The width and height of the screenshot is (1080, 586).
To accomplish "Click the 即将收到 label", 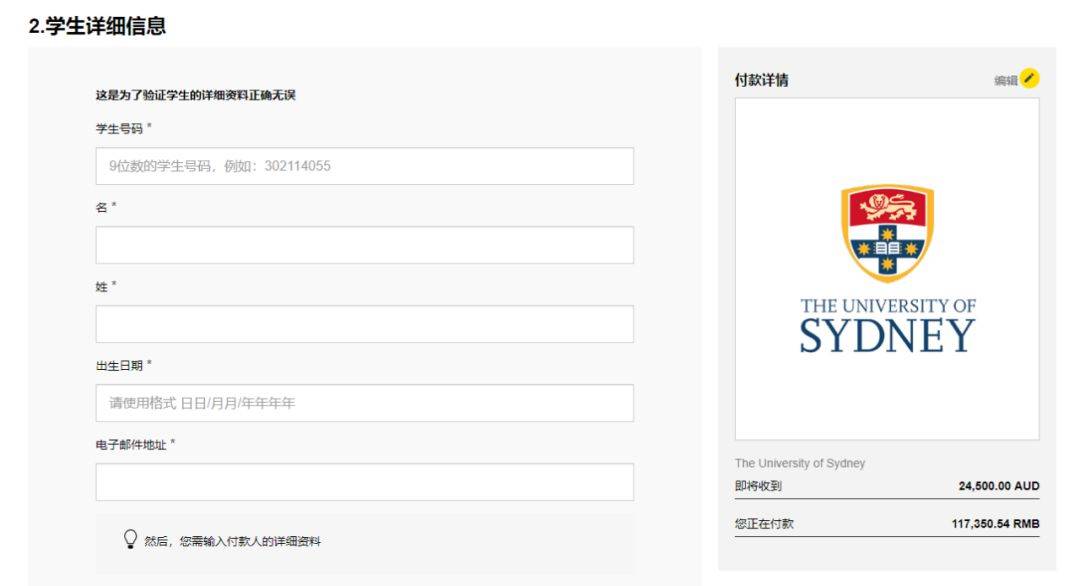I will point(758,486).
